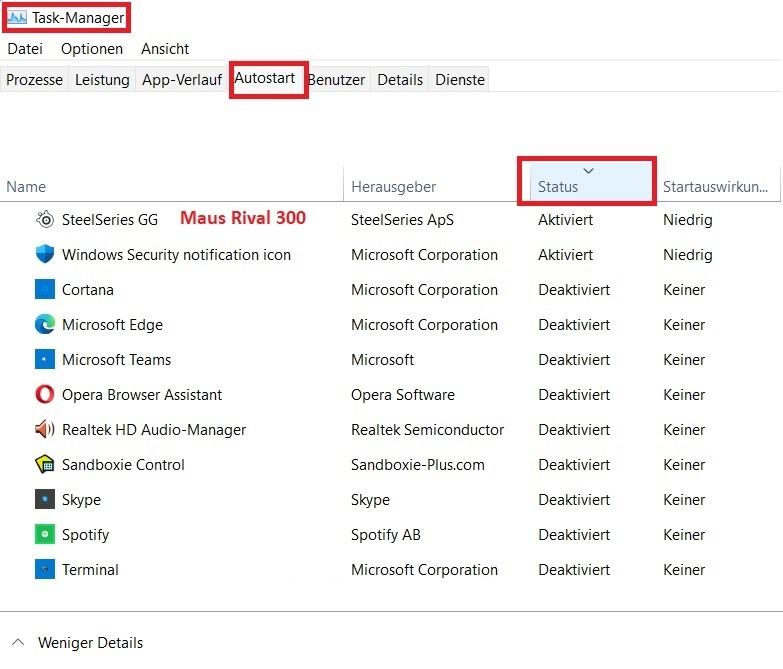Click the Opera Software publisher cell
This screenshot has height=669, width=783.
[403, 394]
